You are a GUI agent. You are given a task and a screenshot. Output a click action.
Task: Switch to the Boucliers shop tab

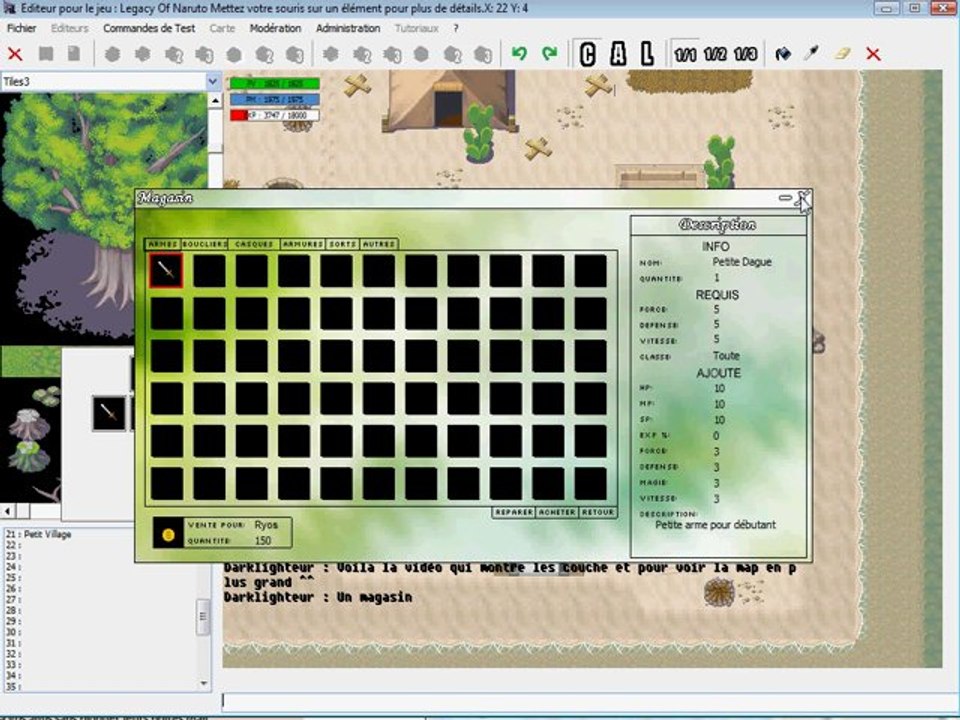coord(205,244)
